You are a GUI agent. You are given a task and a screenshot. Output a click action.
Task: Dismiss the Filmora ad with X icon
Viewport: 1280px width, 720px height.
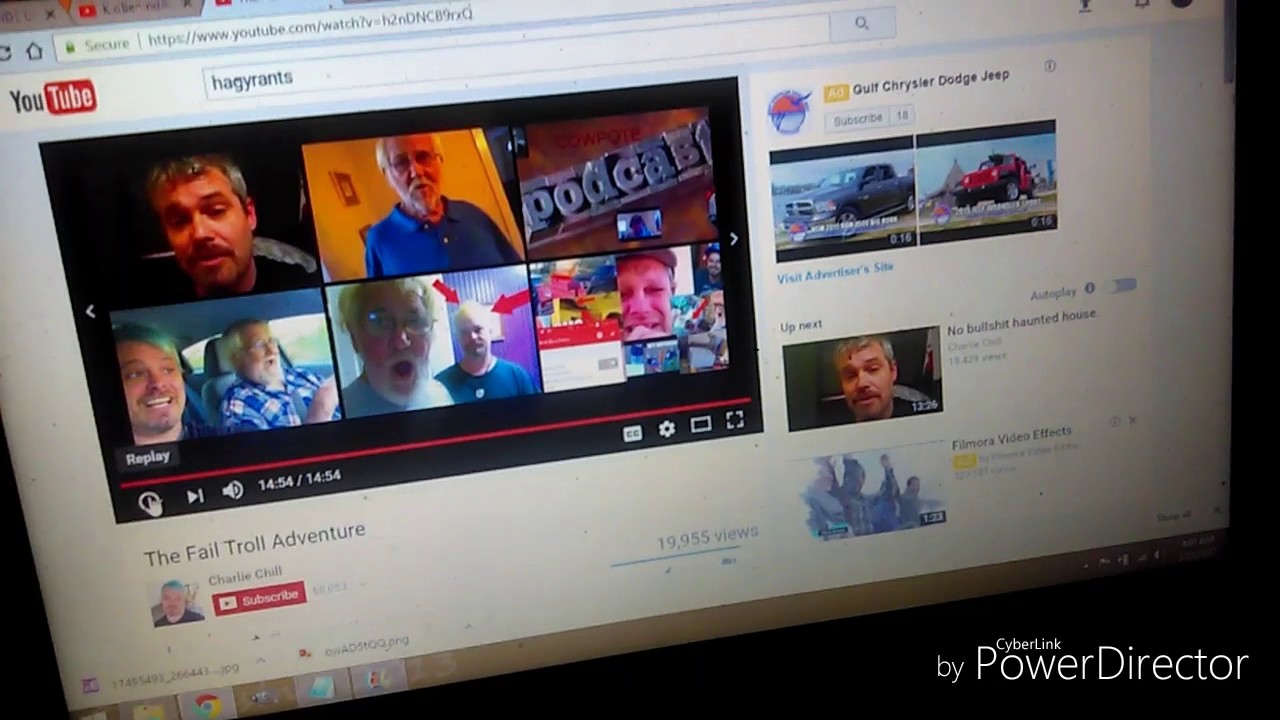pyautogui.click(x=1132, y=421)
